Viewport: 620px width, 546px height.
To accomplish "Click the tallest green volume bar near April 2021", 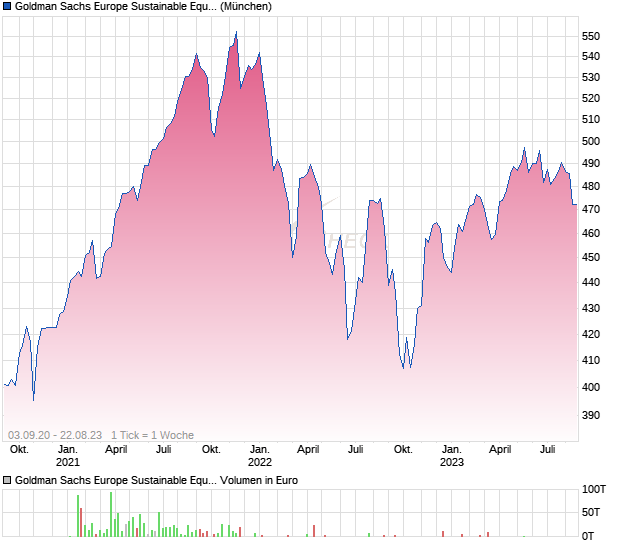I will pyautogui.click(x=111, y=514).
